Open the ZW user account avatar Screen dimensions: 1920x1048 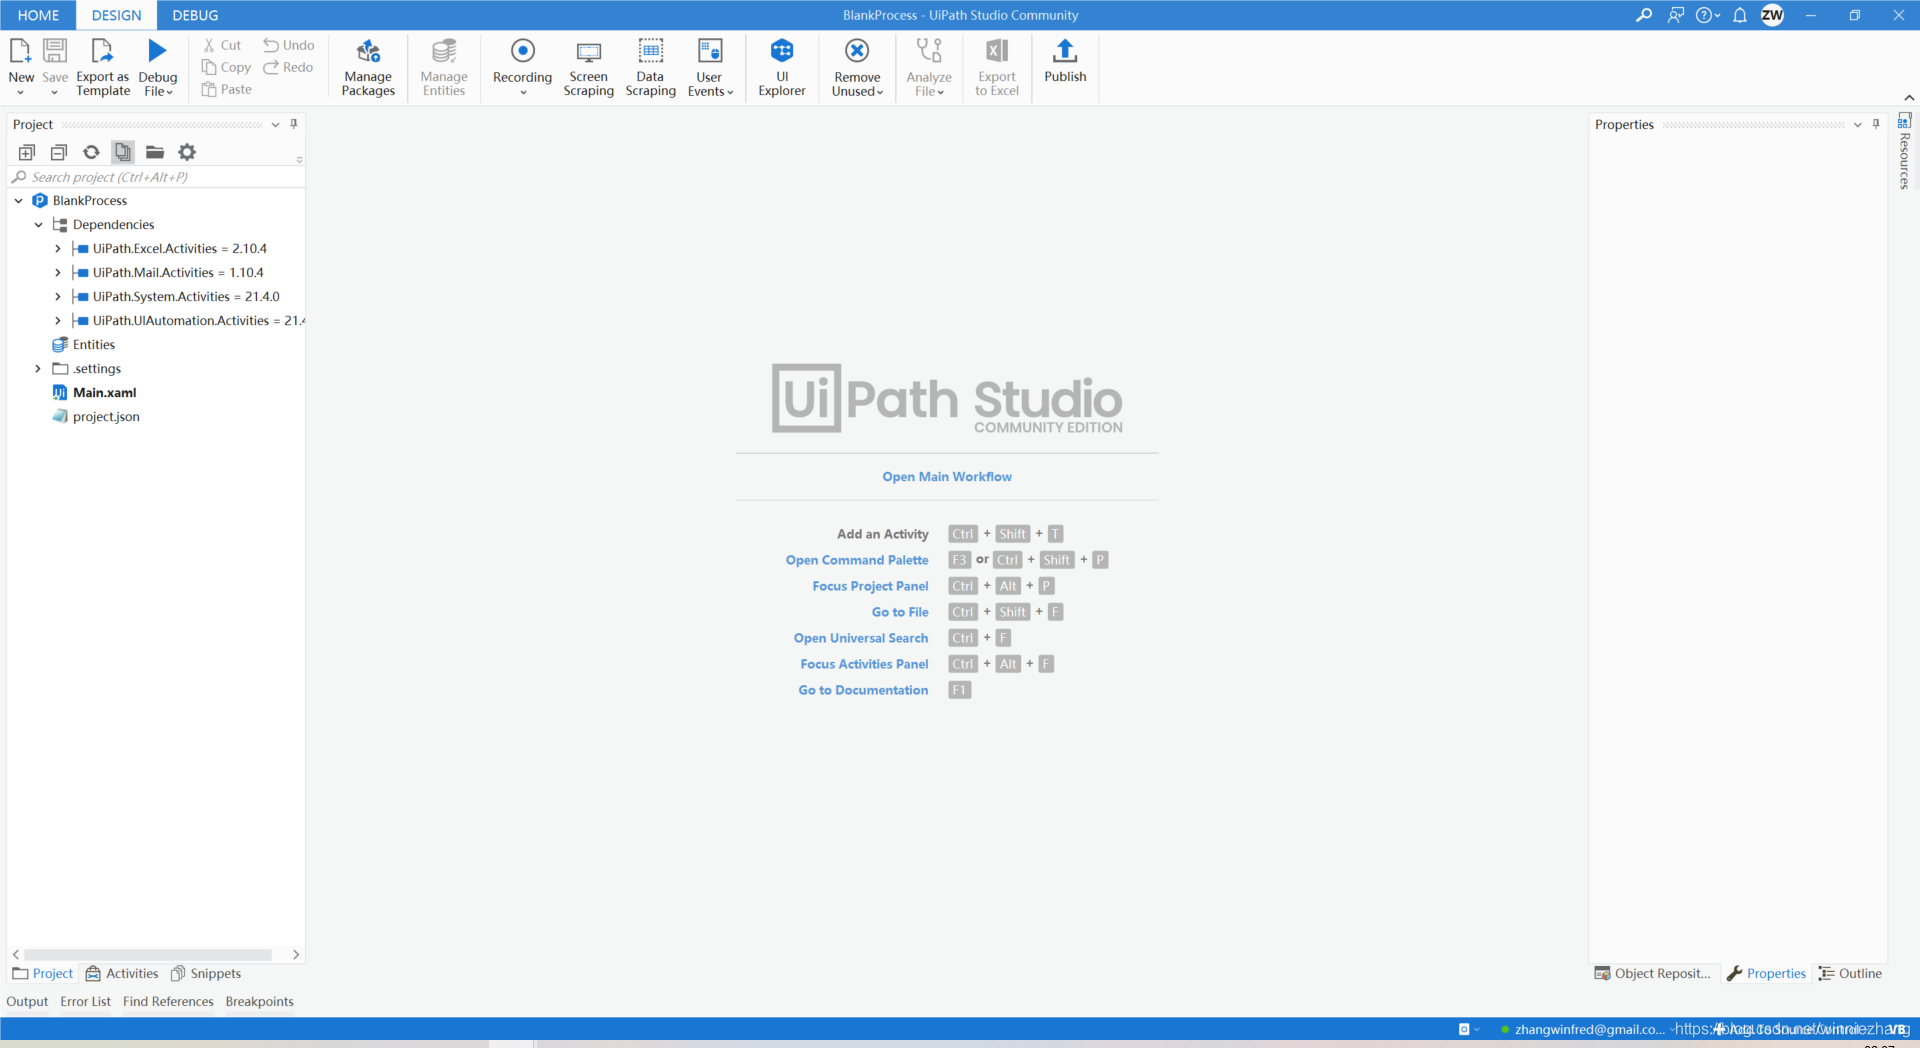(1772, 15)
